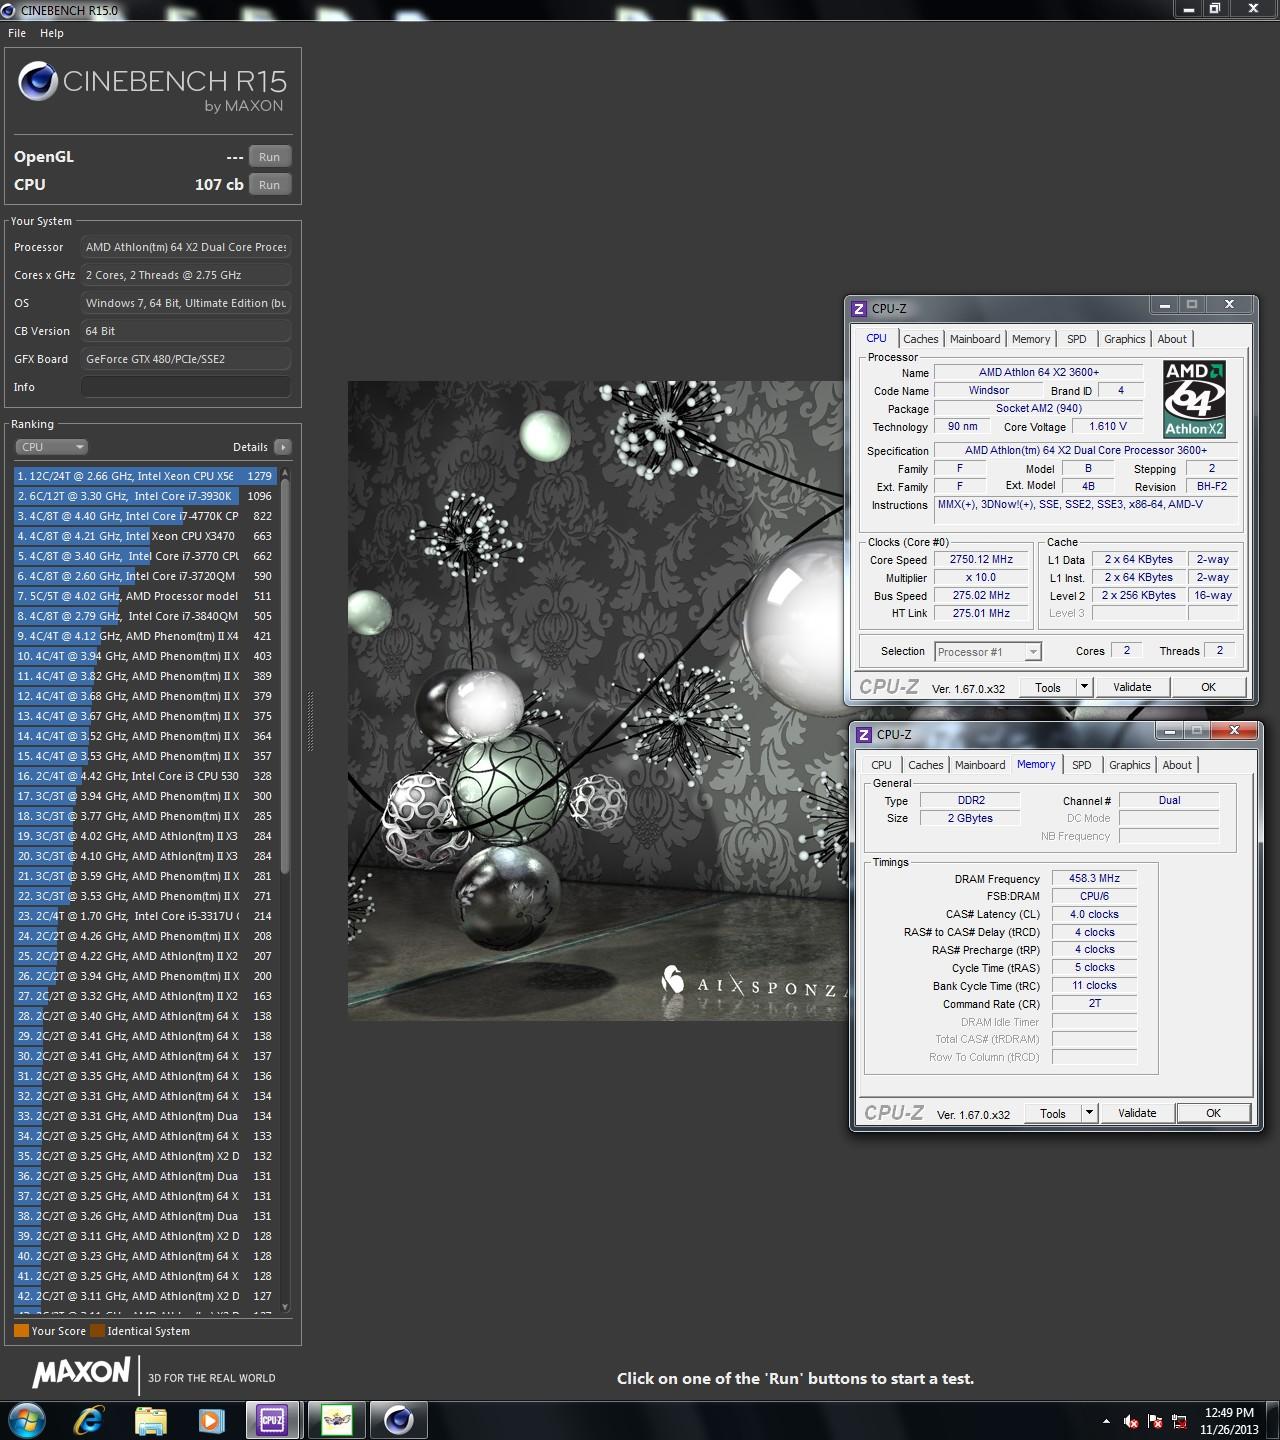Run the OpenGL benchmark
This screenshot has height=1440, width=1280.
(x=270, y=157)
